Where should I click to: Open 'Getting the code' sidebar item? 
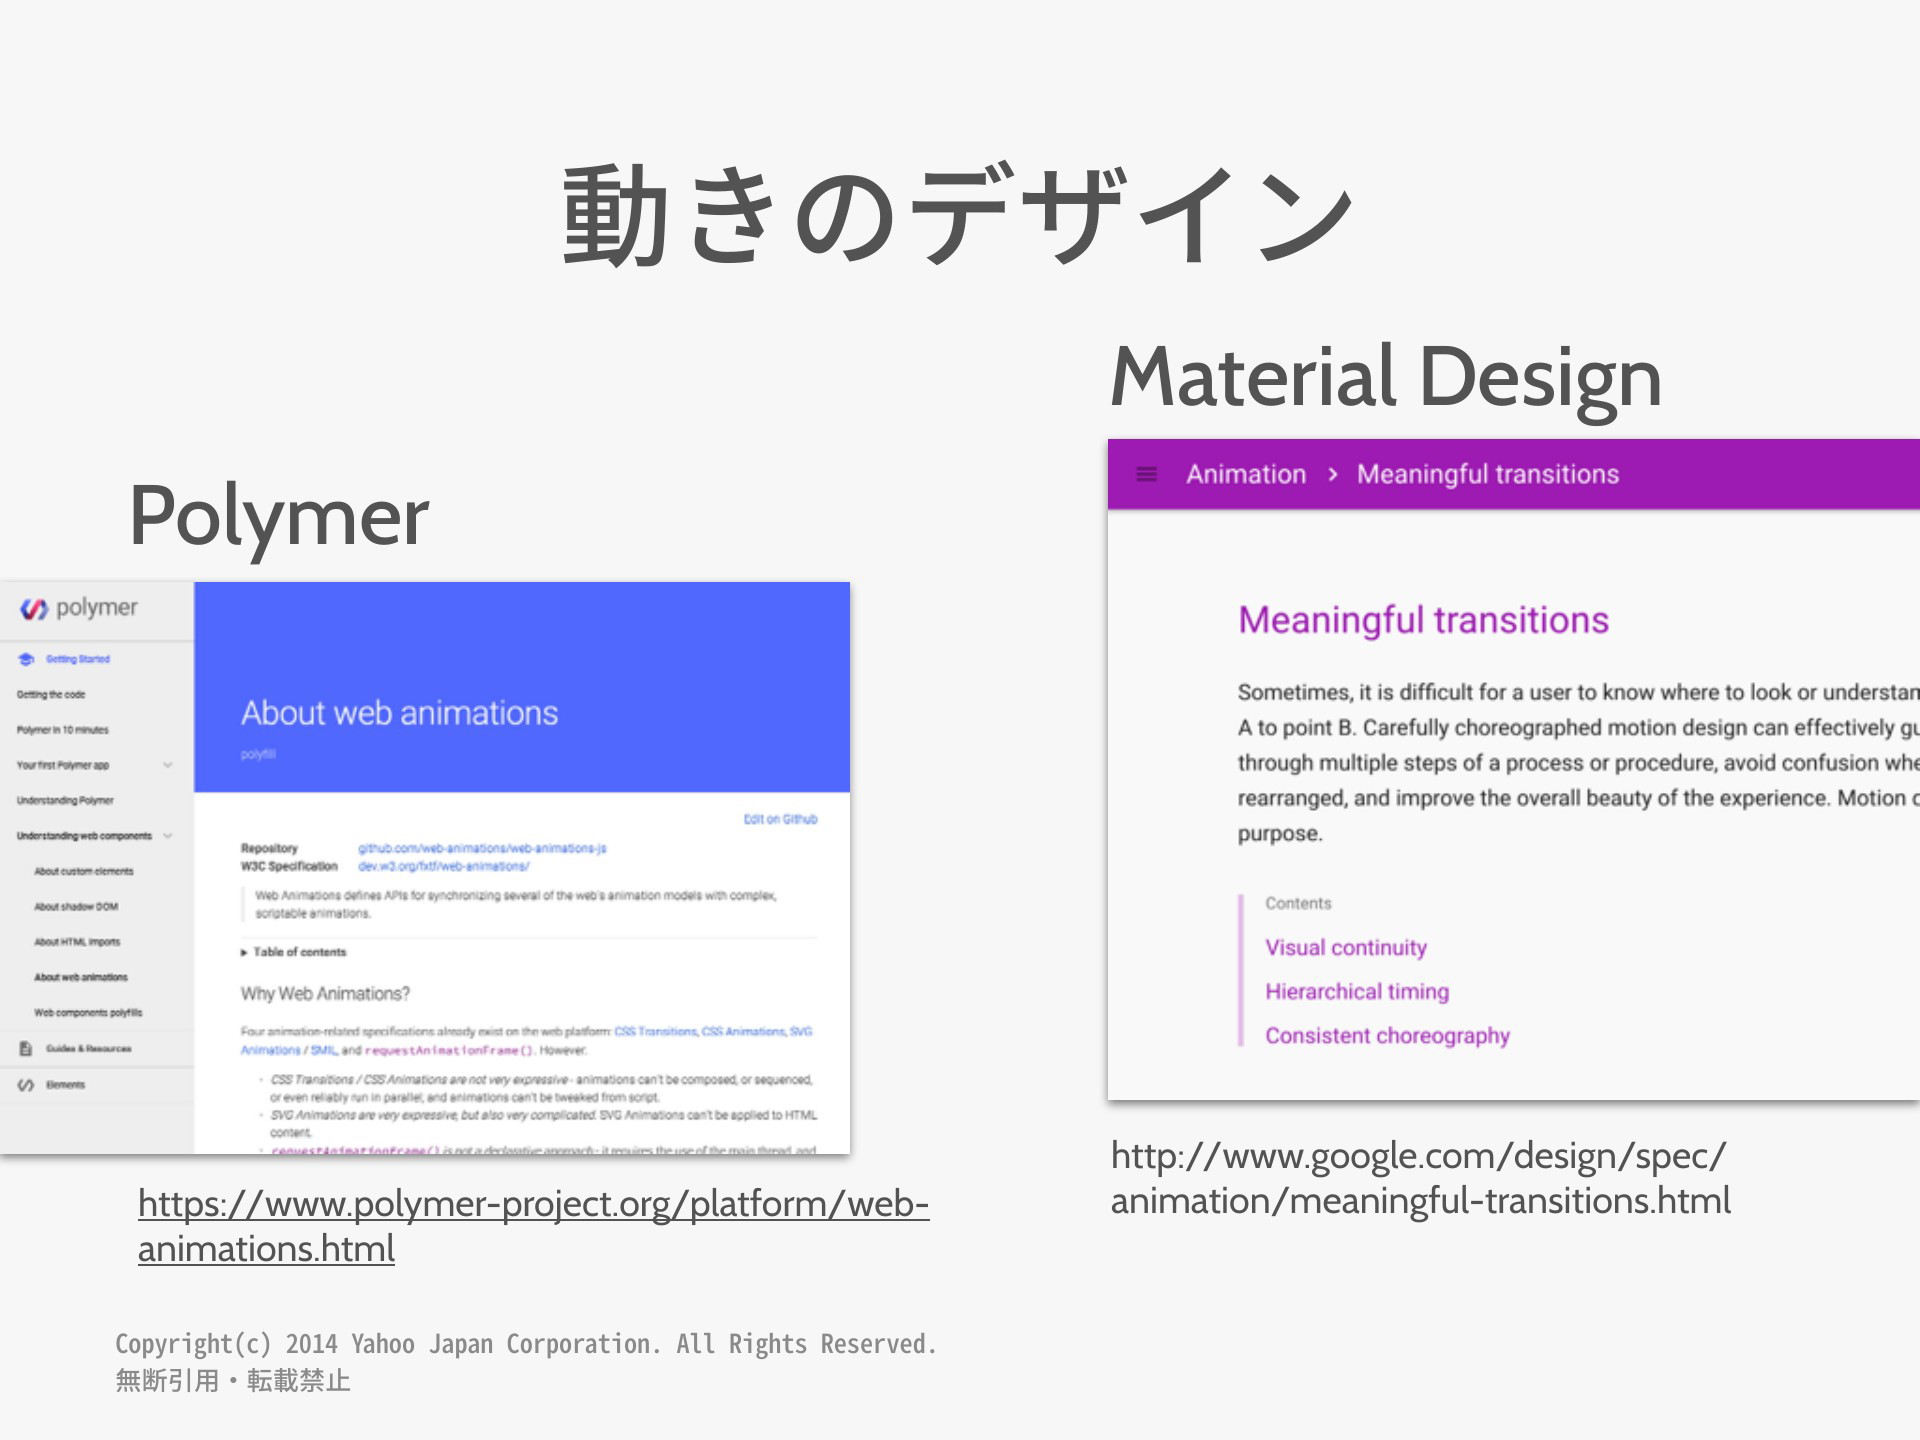coord(51,694)
